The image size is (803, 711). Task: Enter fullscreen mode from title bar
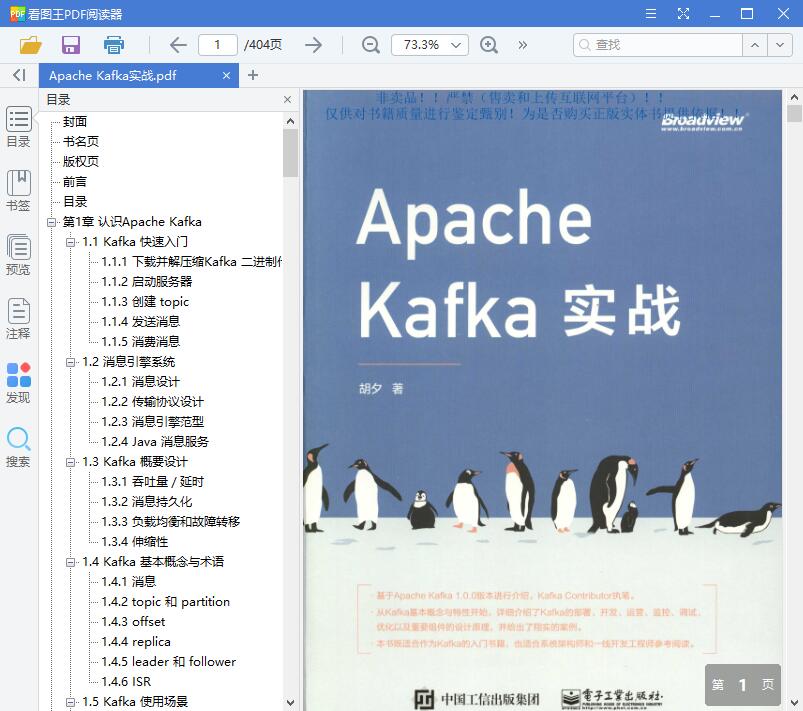tap(683, 13)
